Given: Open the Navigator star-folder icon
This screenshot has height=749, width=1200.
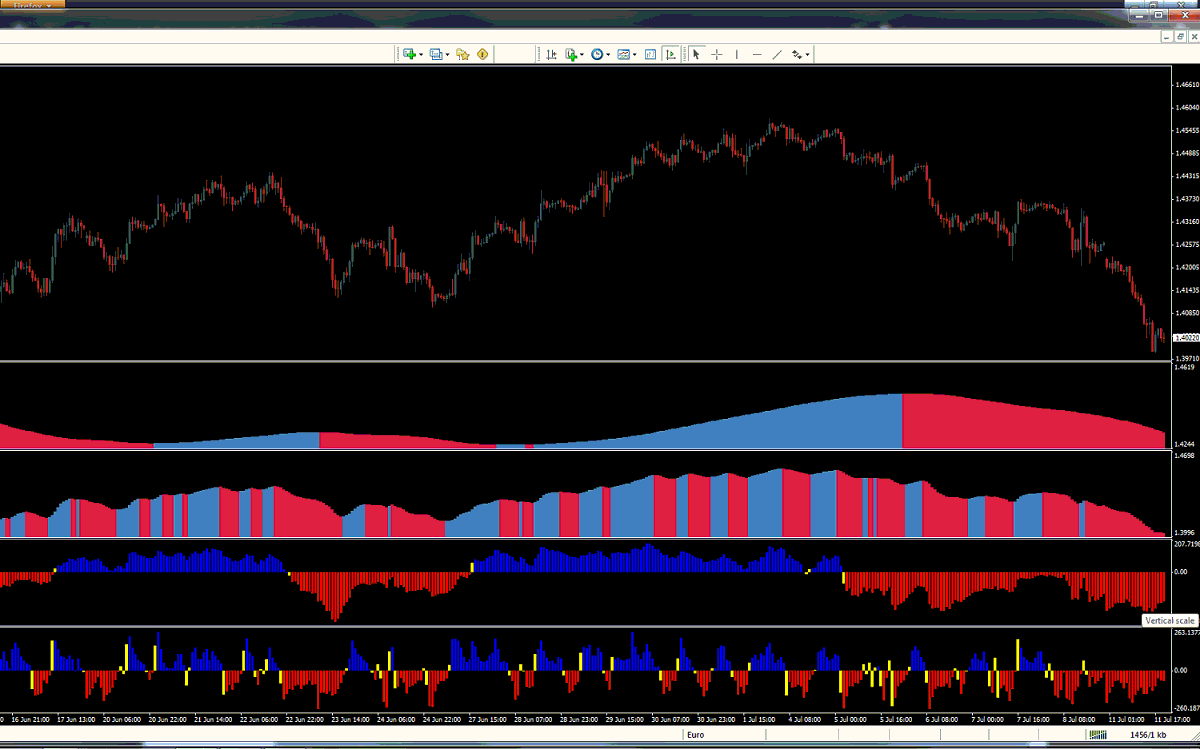Looking at the screenshot, I should (x=463, y=54).
